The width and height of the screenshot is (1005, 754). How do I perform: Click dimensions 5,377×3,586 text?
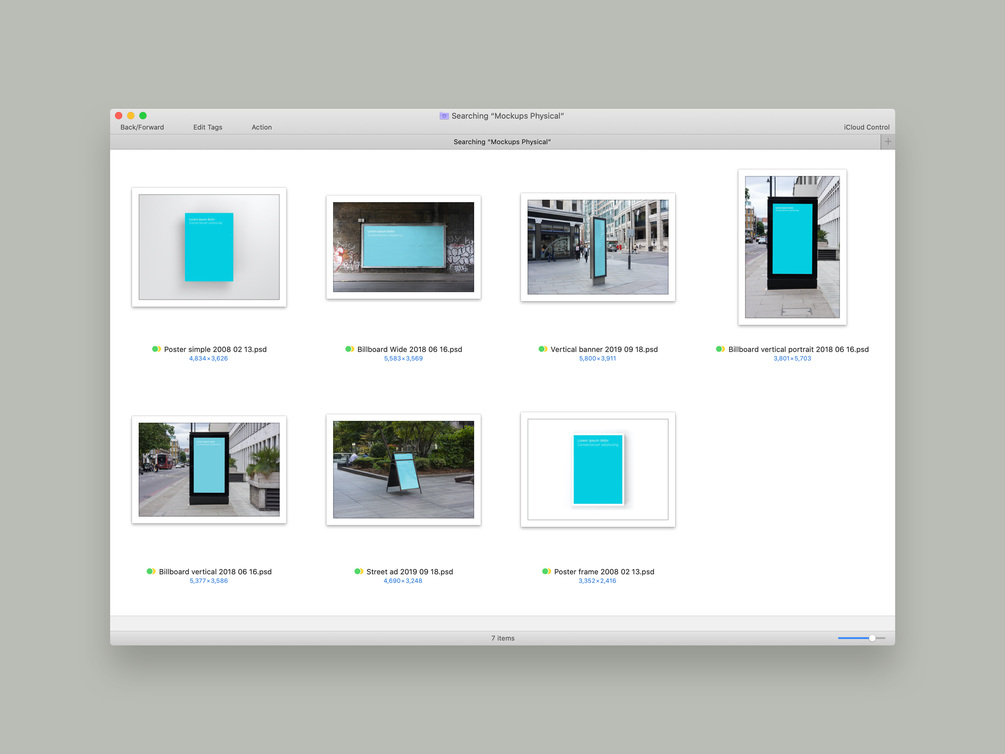(208, 581)
